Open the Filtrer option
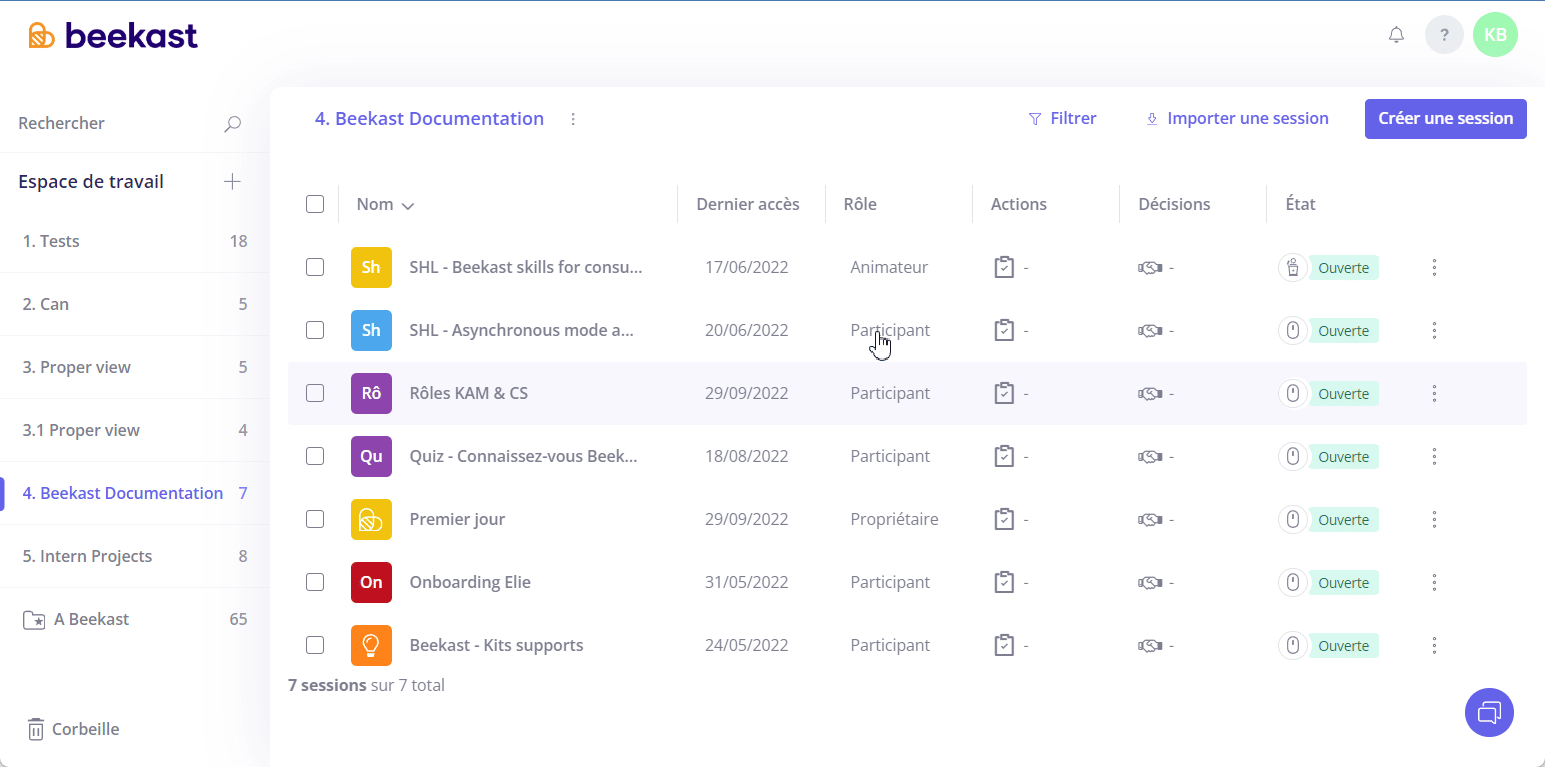Viewport: 1545px width, 767px height. [x=1062, y=119]
